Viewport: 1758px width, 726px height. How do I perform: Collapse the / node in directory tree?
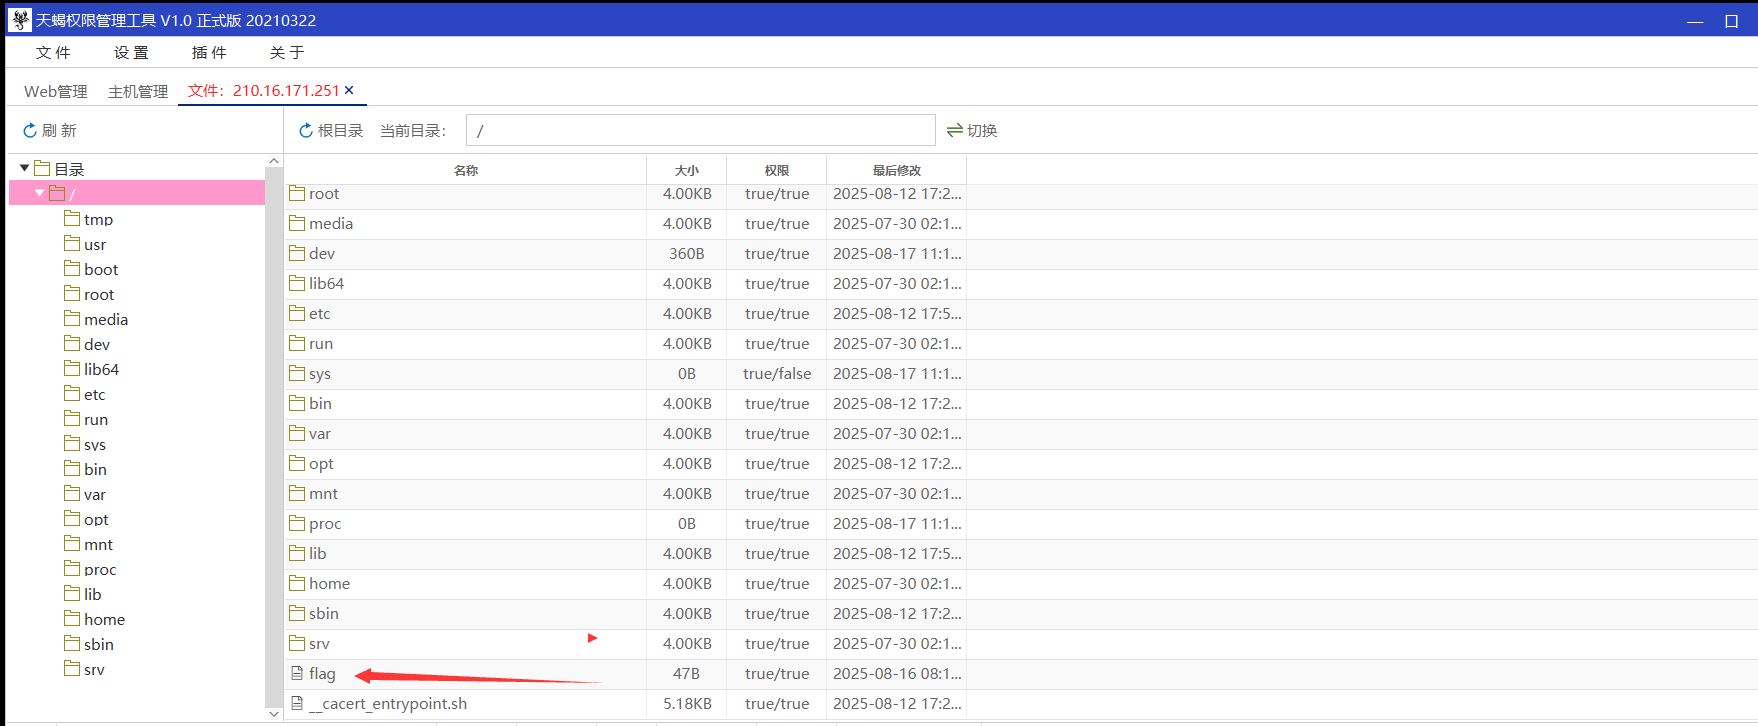40,193
